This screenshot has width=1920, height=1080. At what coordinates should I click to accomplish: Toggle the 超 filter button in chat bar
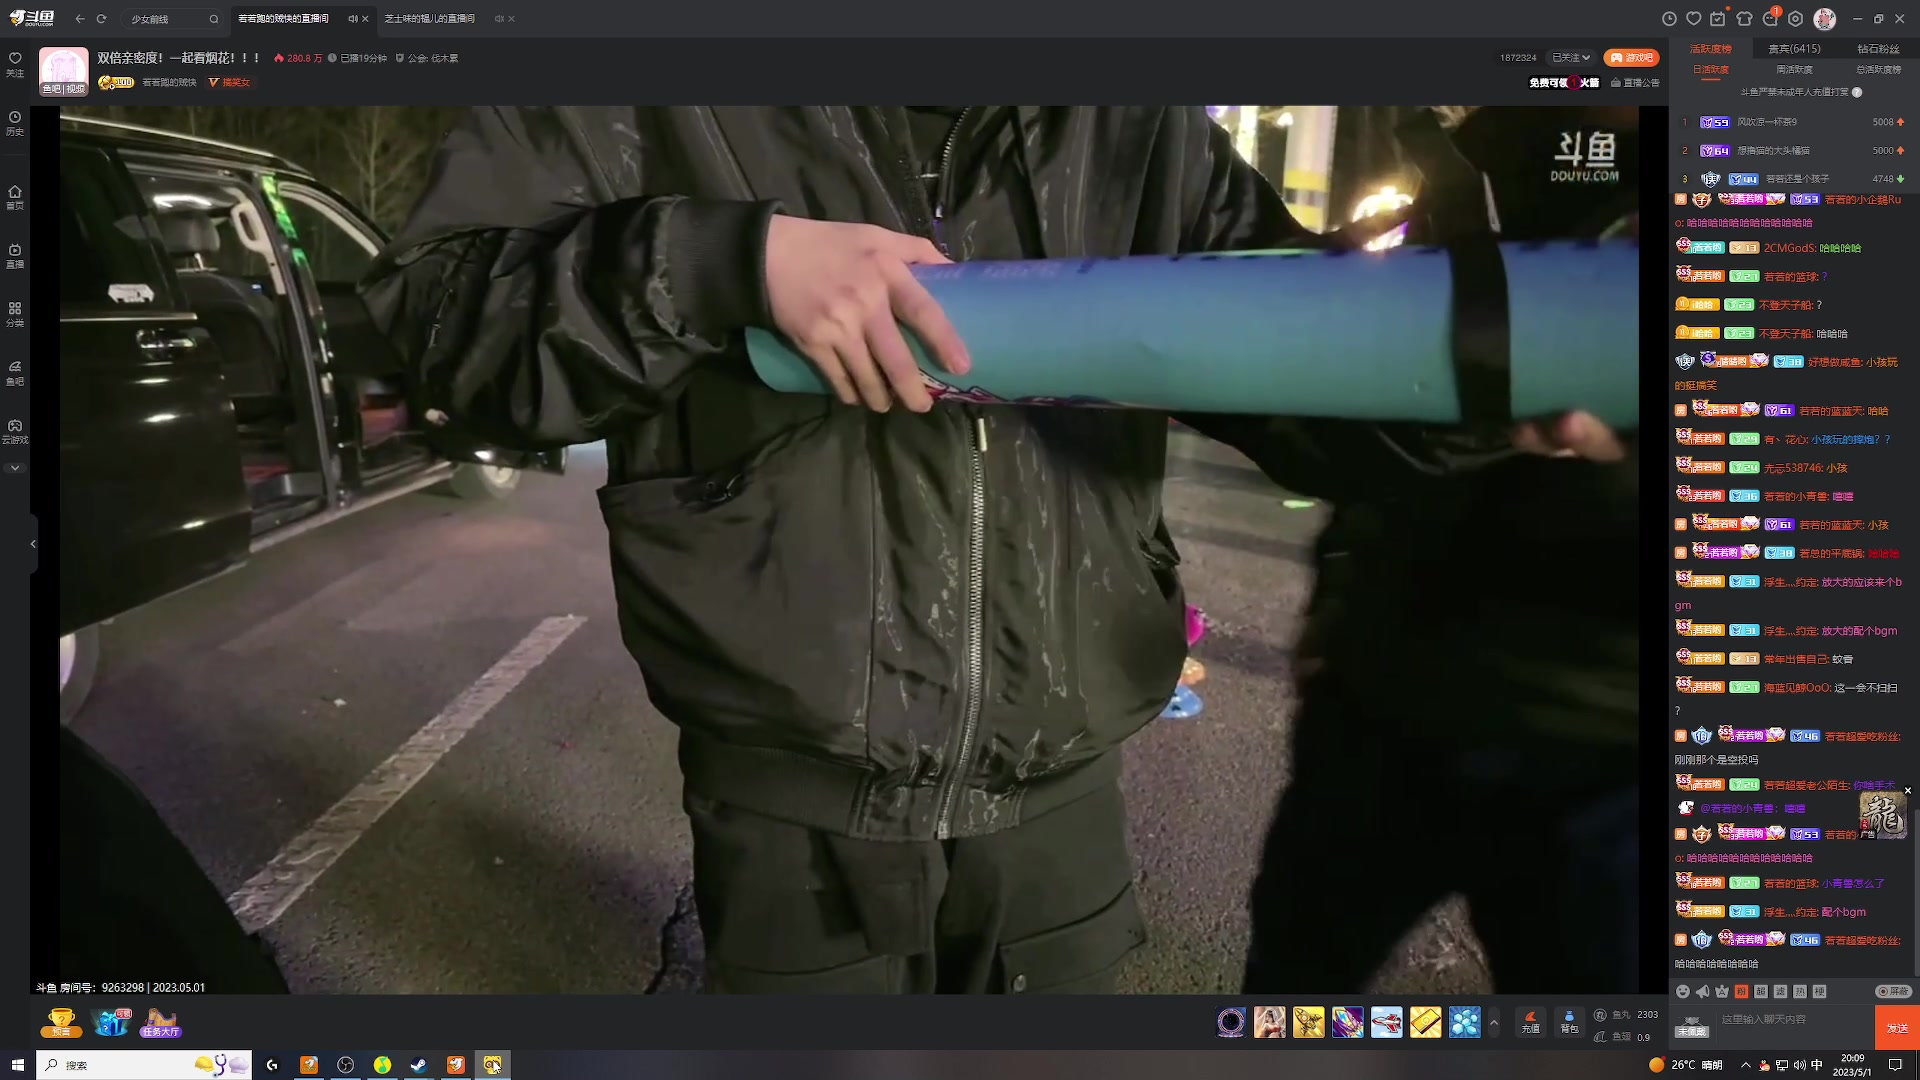[x=1761, y=991]
